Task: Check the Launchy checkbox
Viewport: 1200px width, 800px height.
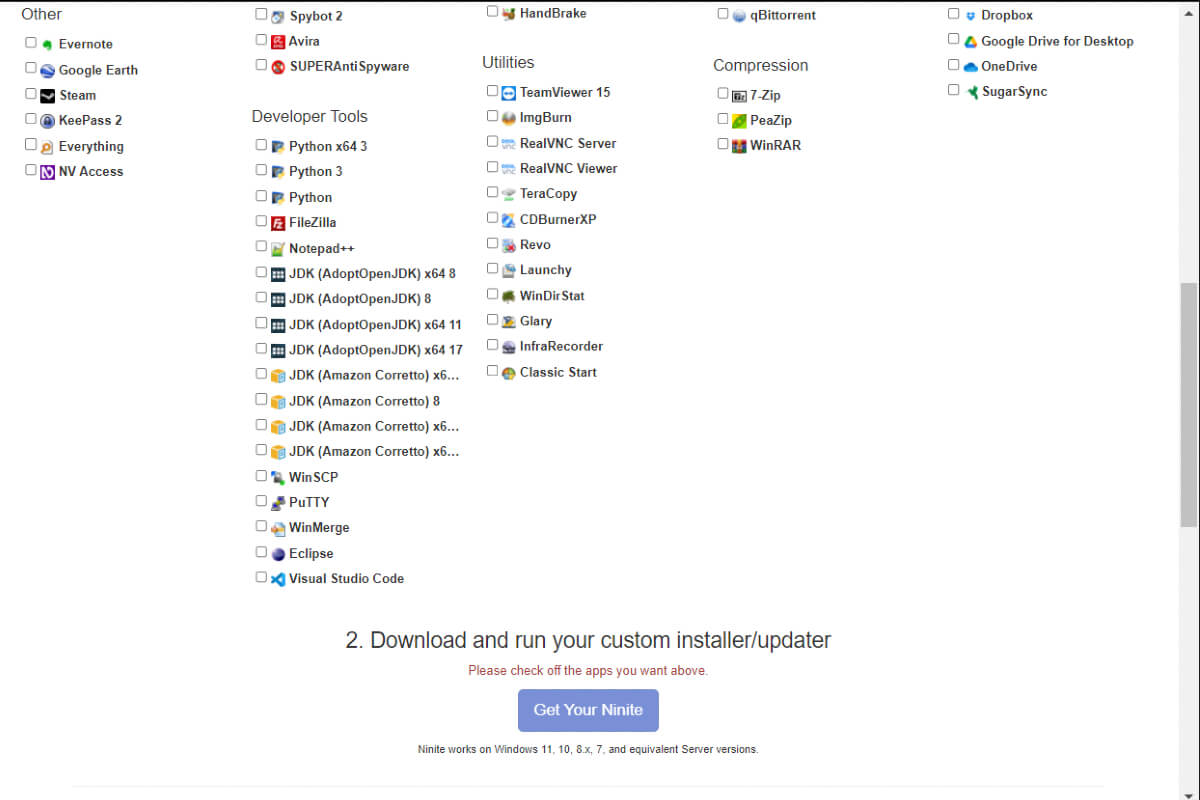Action: (492, 269)
